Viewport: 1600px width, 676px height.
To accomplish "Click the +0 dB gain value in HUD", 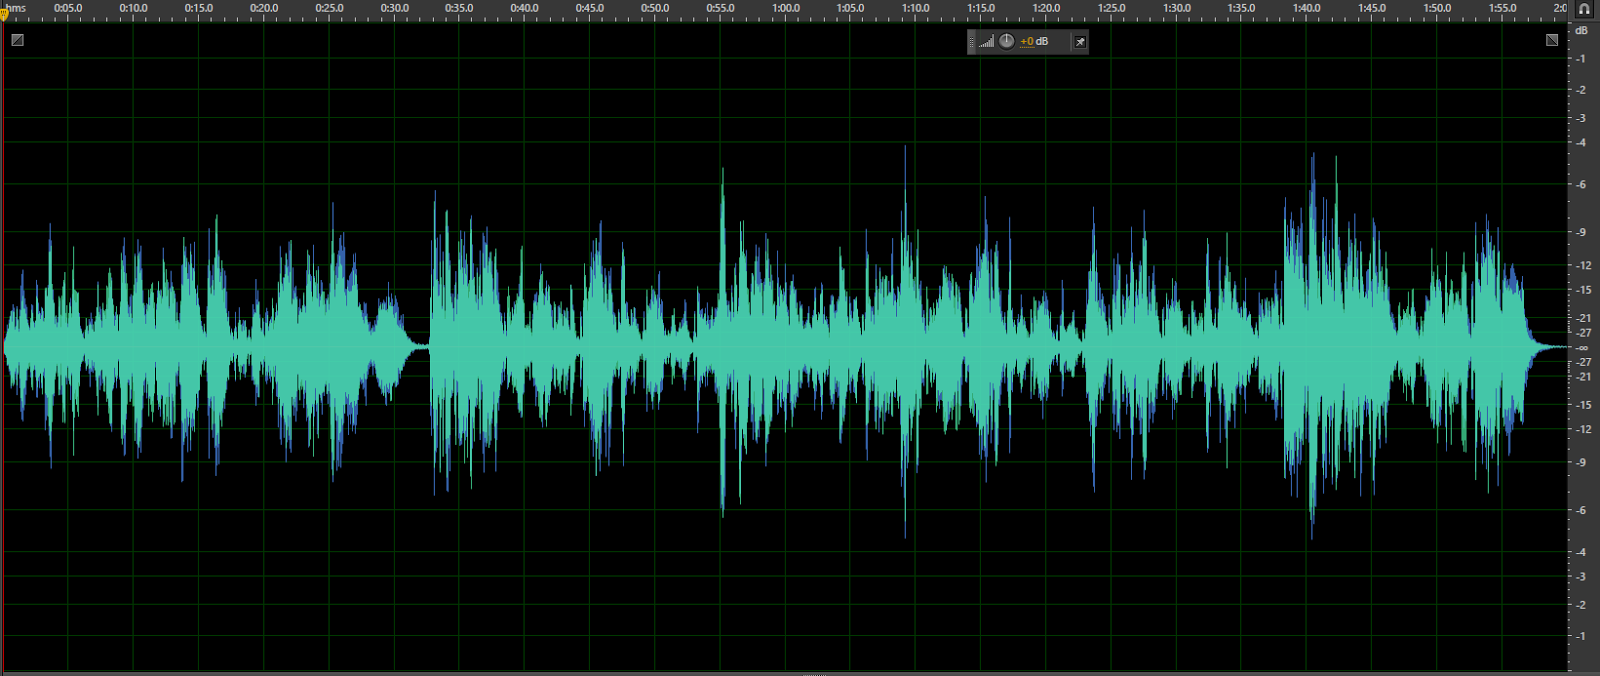I will click(1034, 42).
